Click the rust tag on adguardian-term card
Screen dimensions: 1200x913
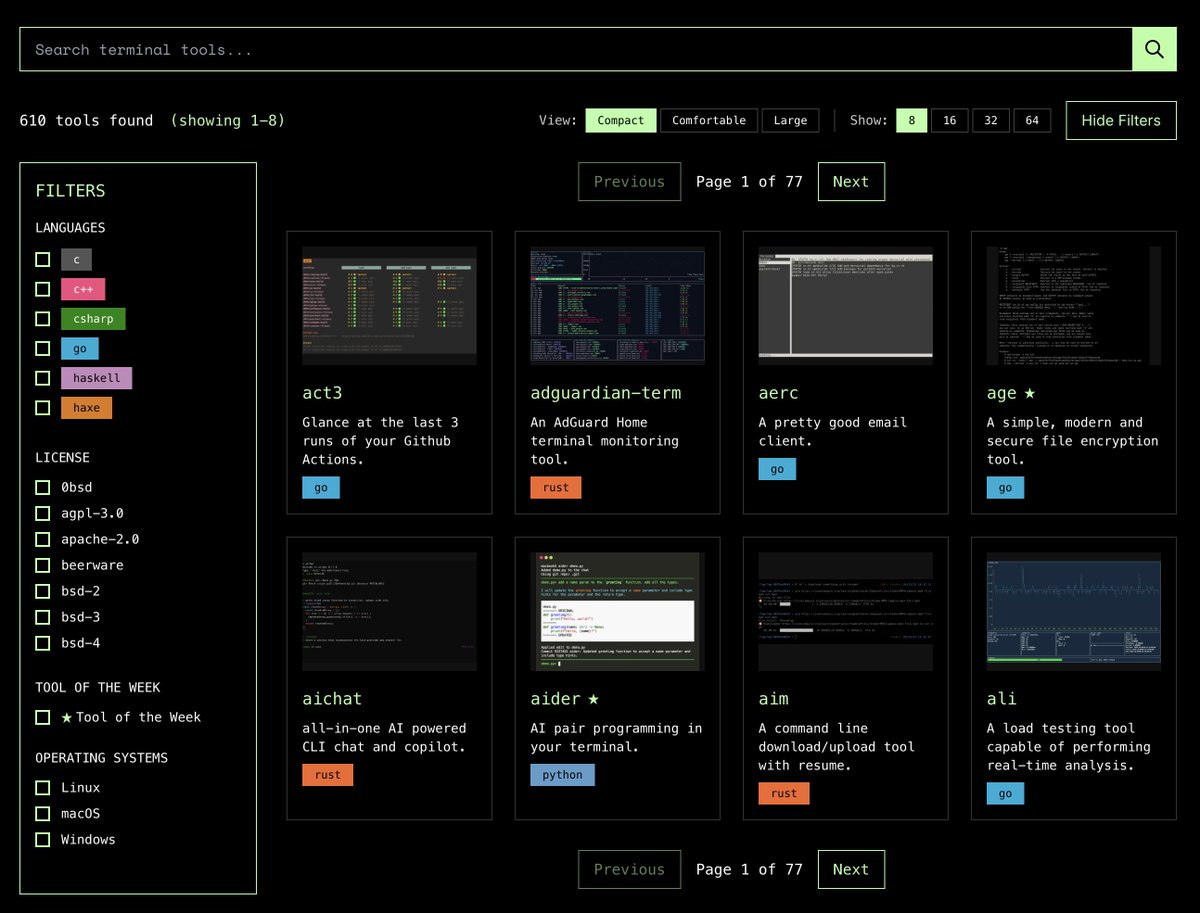[x=556, y=487]
